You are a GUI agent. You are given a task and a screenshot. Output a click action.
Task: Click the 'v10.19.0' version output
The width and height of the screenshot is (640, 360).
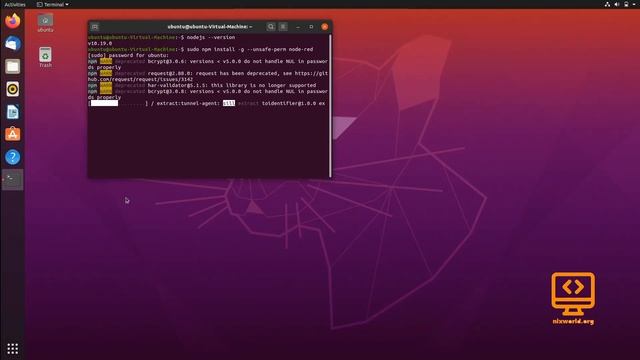click(x=100, y=43)
